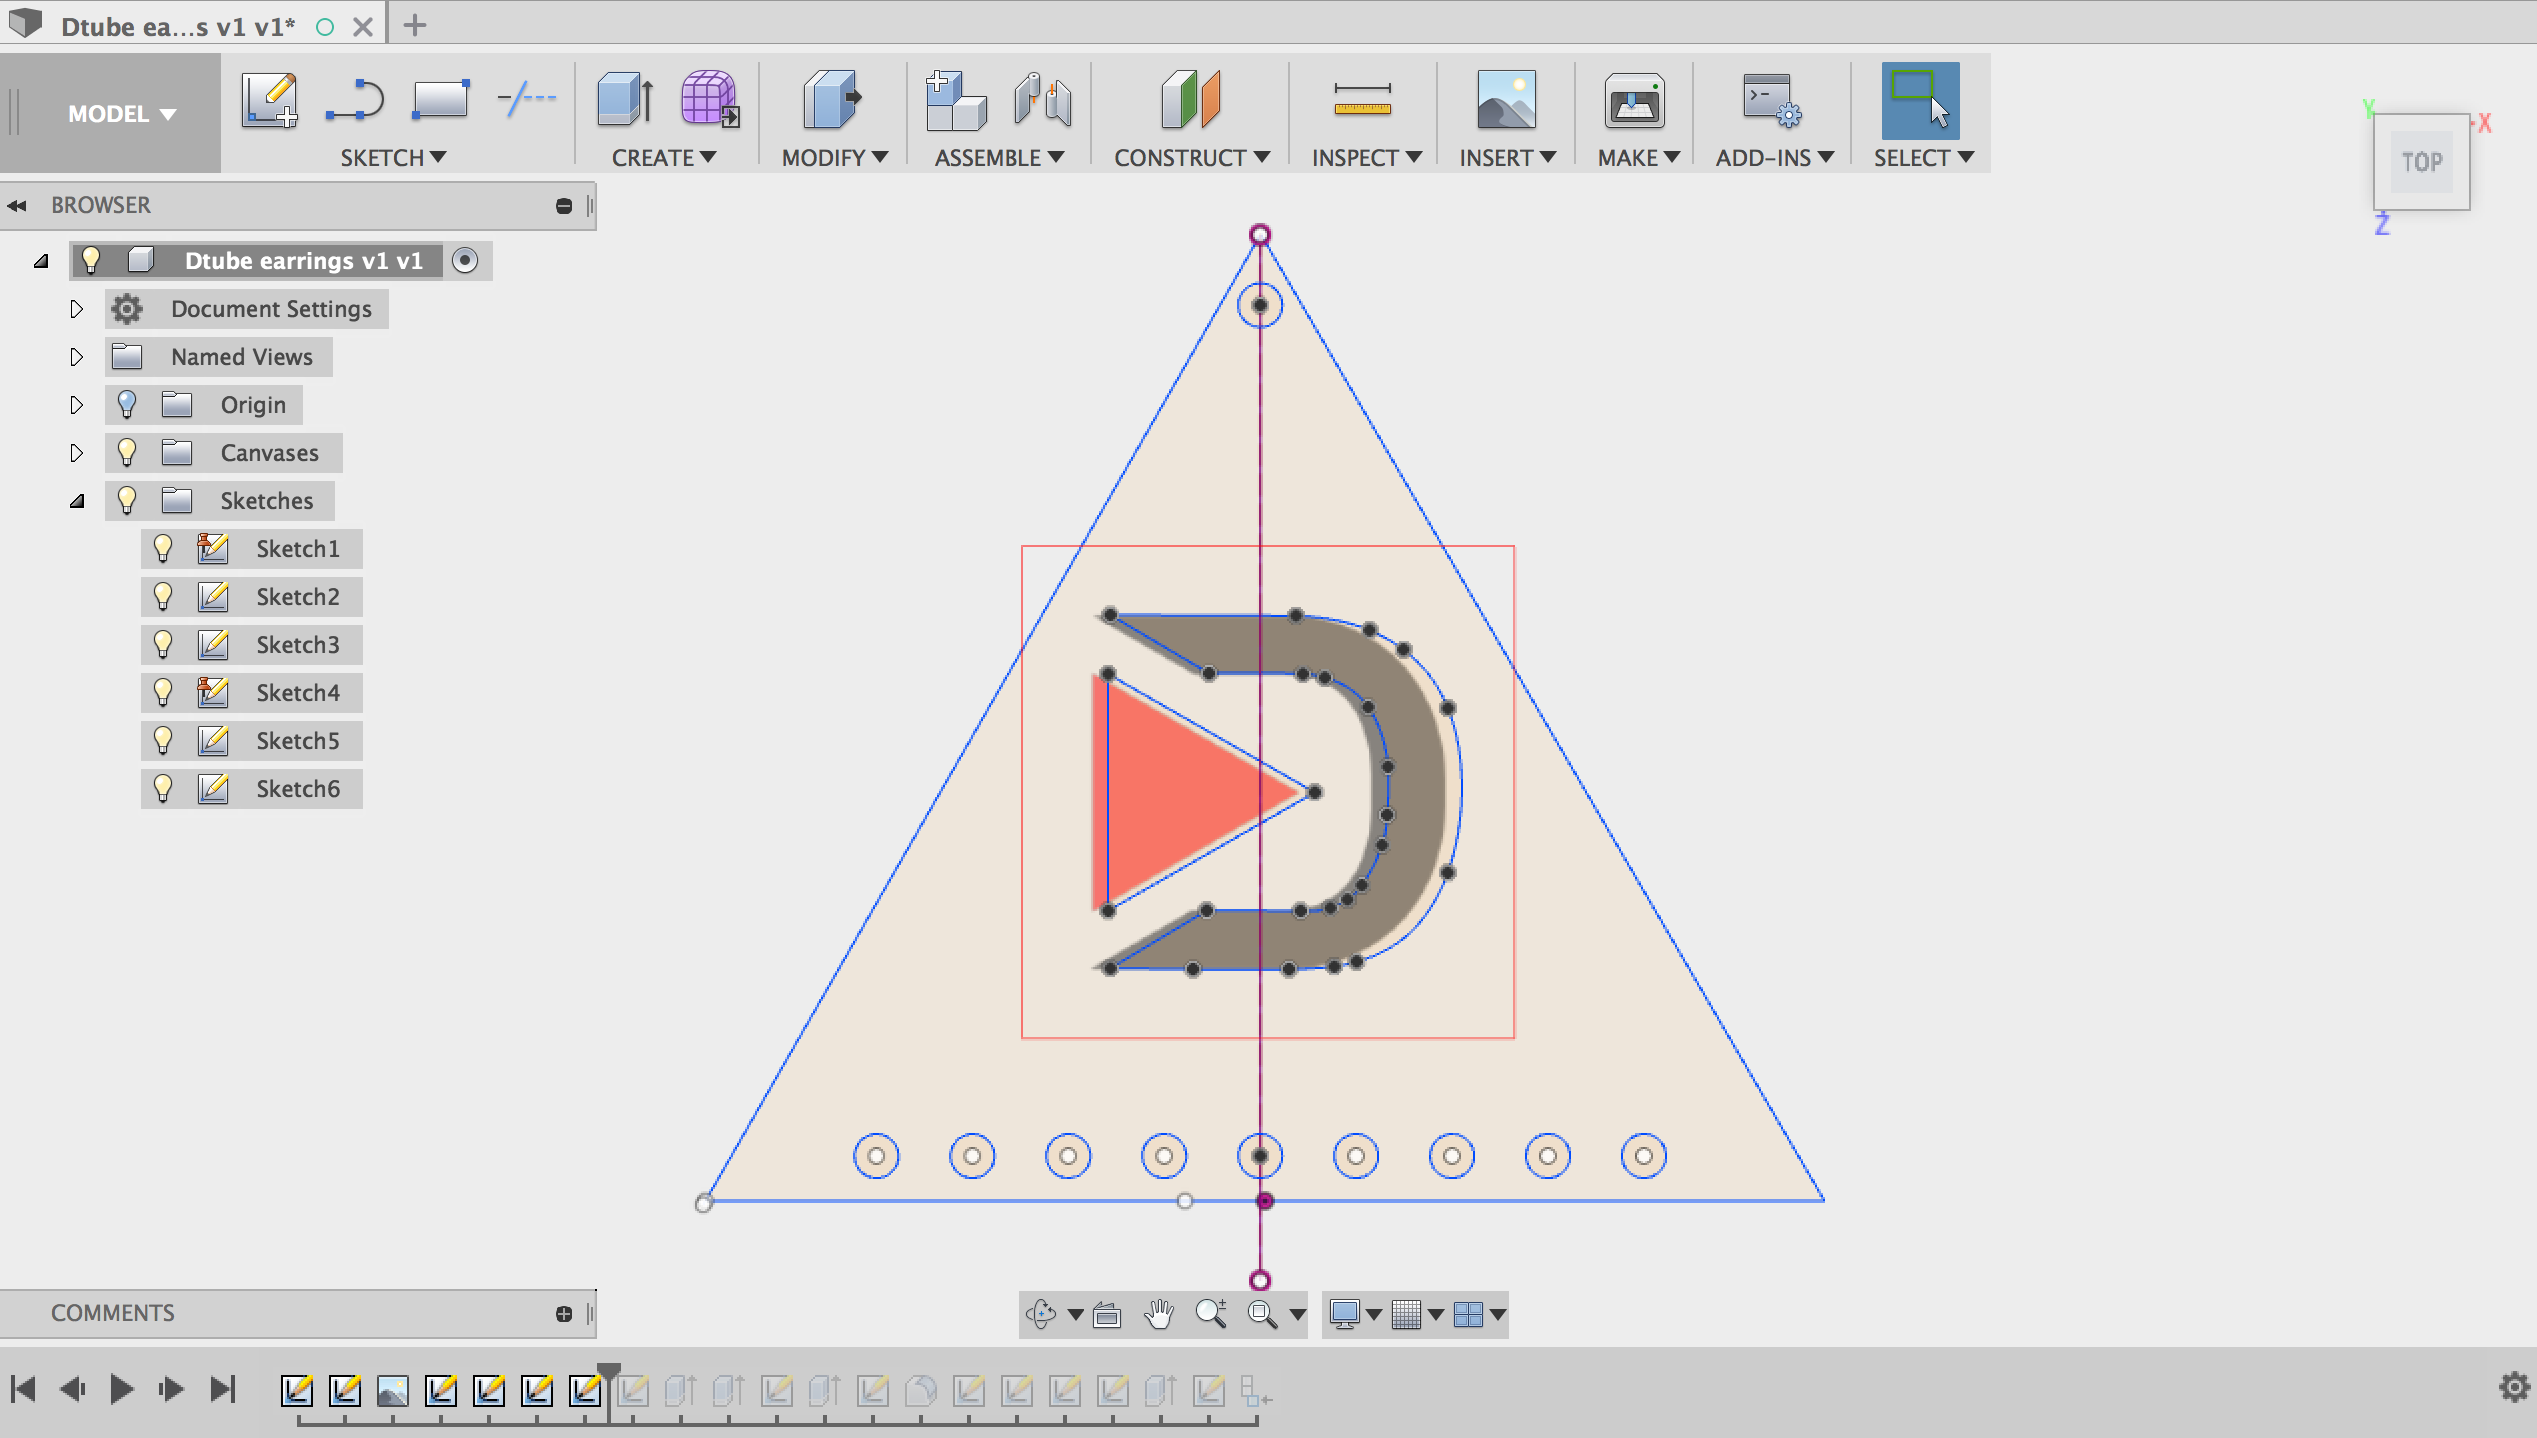Open the MODIFY menu
This screenshot has height=1438, width=2537.
(834, 157)
